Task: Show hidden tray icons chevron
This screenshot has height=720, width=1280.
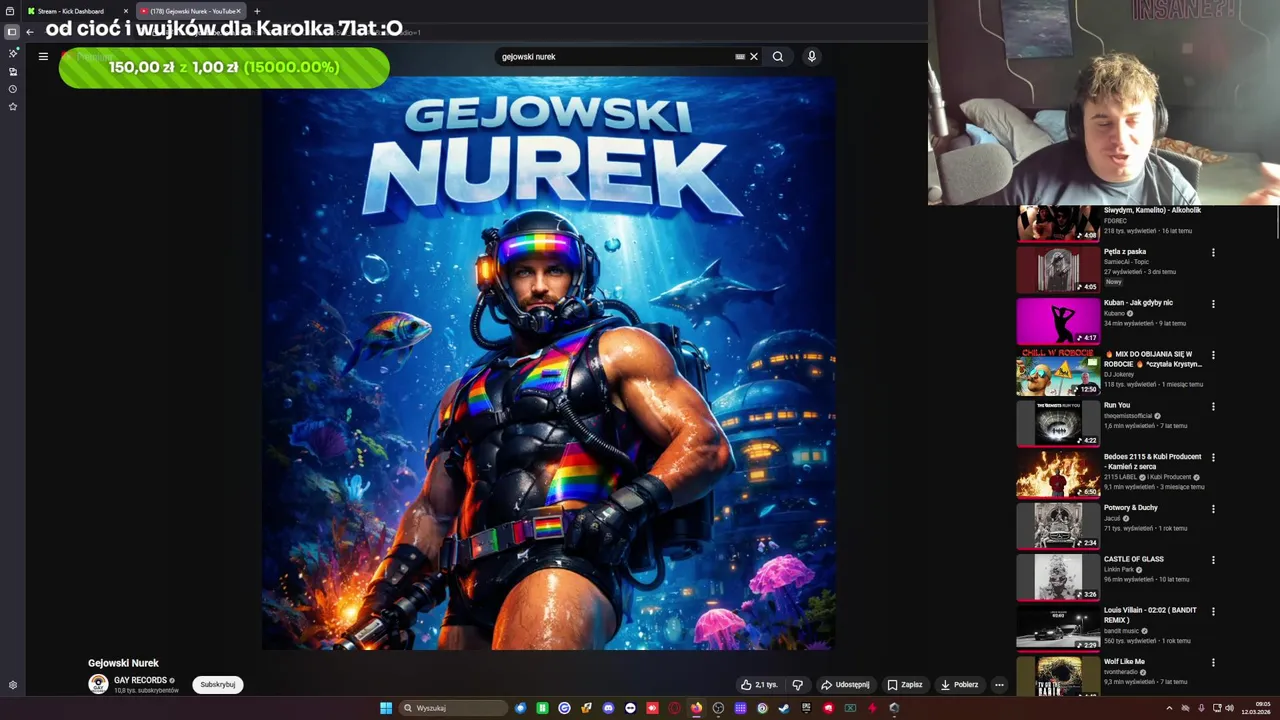Action: pos(1169,708)
